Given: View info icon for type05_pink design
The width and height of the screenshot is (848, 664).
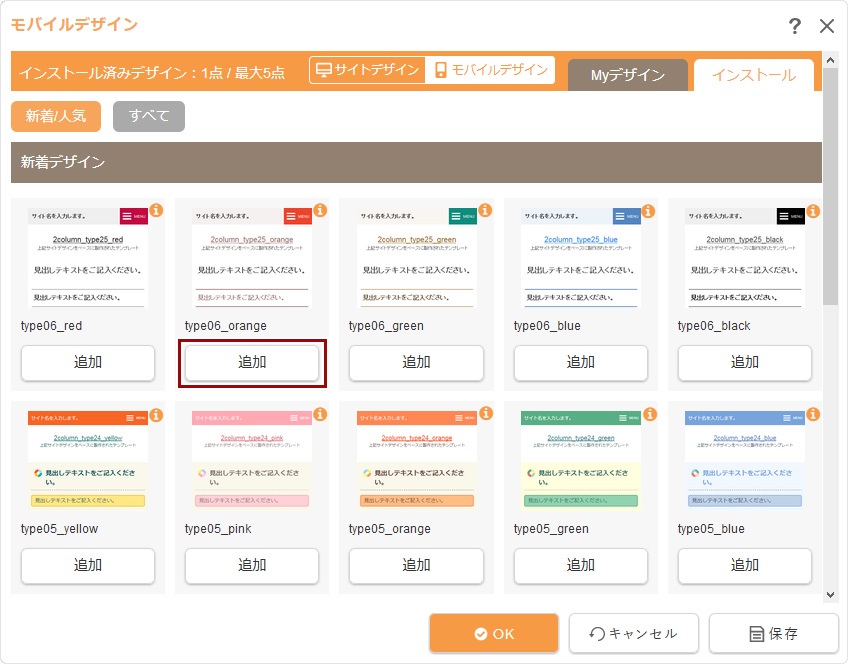Looking at the screenshot, I should point(320,413).
